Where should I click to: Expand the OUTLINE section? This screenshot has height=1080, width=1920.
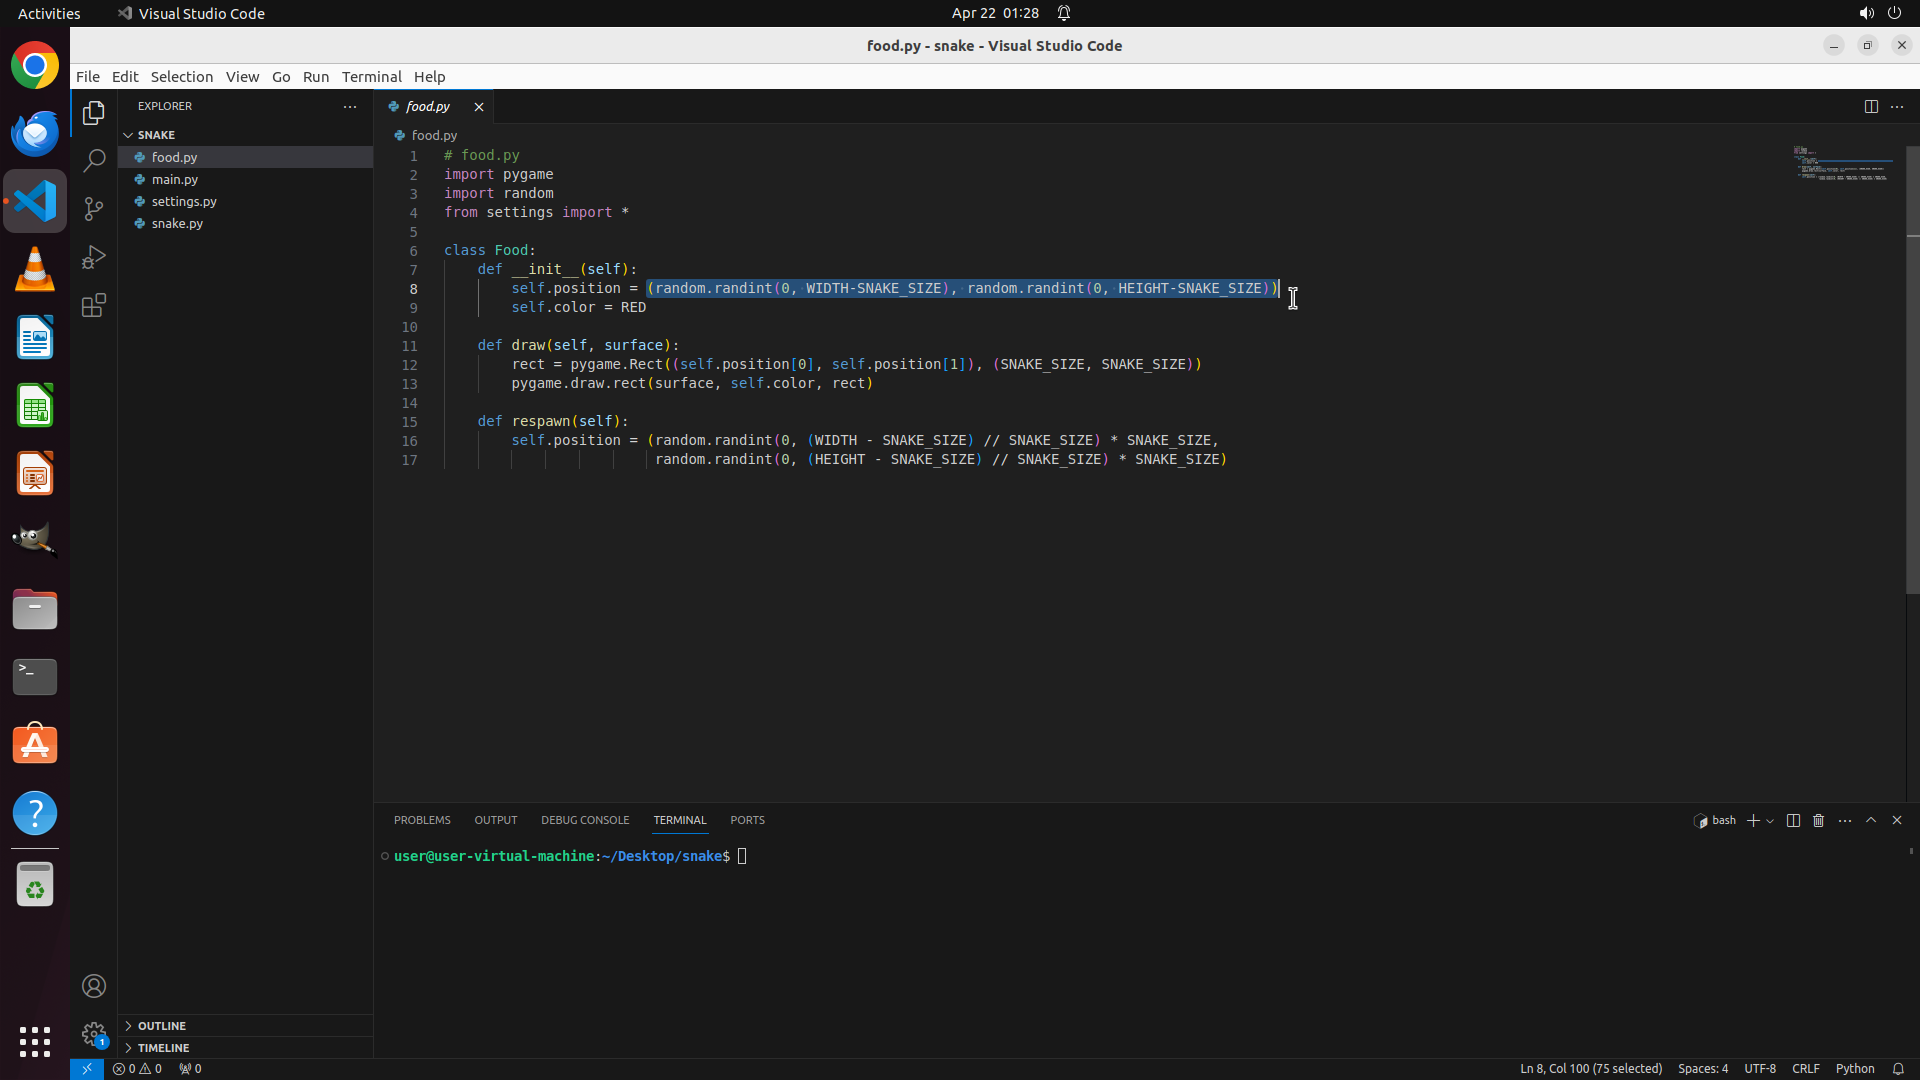click(162, 1026)
